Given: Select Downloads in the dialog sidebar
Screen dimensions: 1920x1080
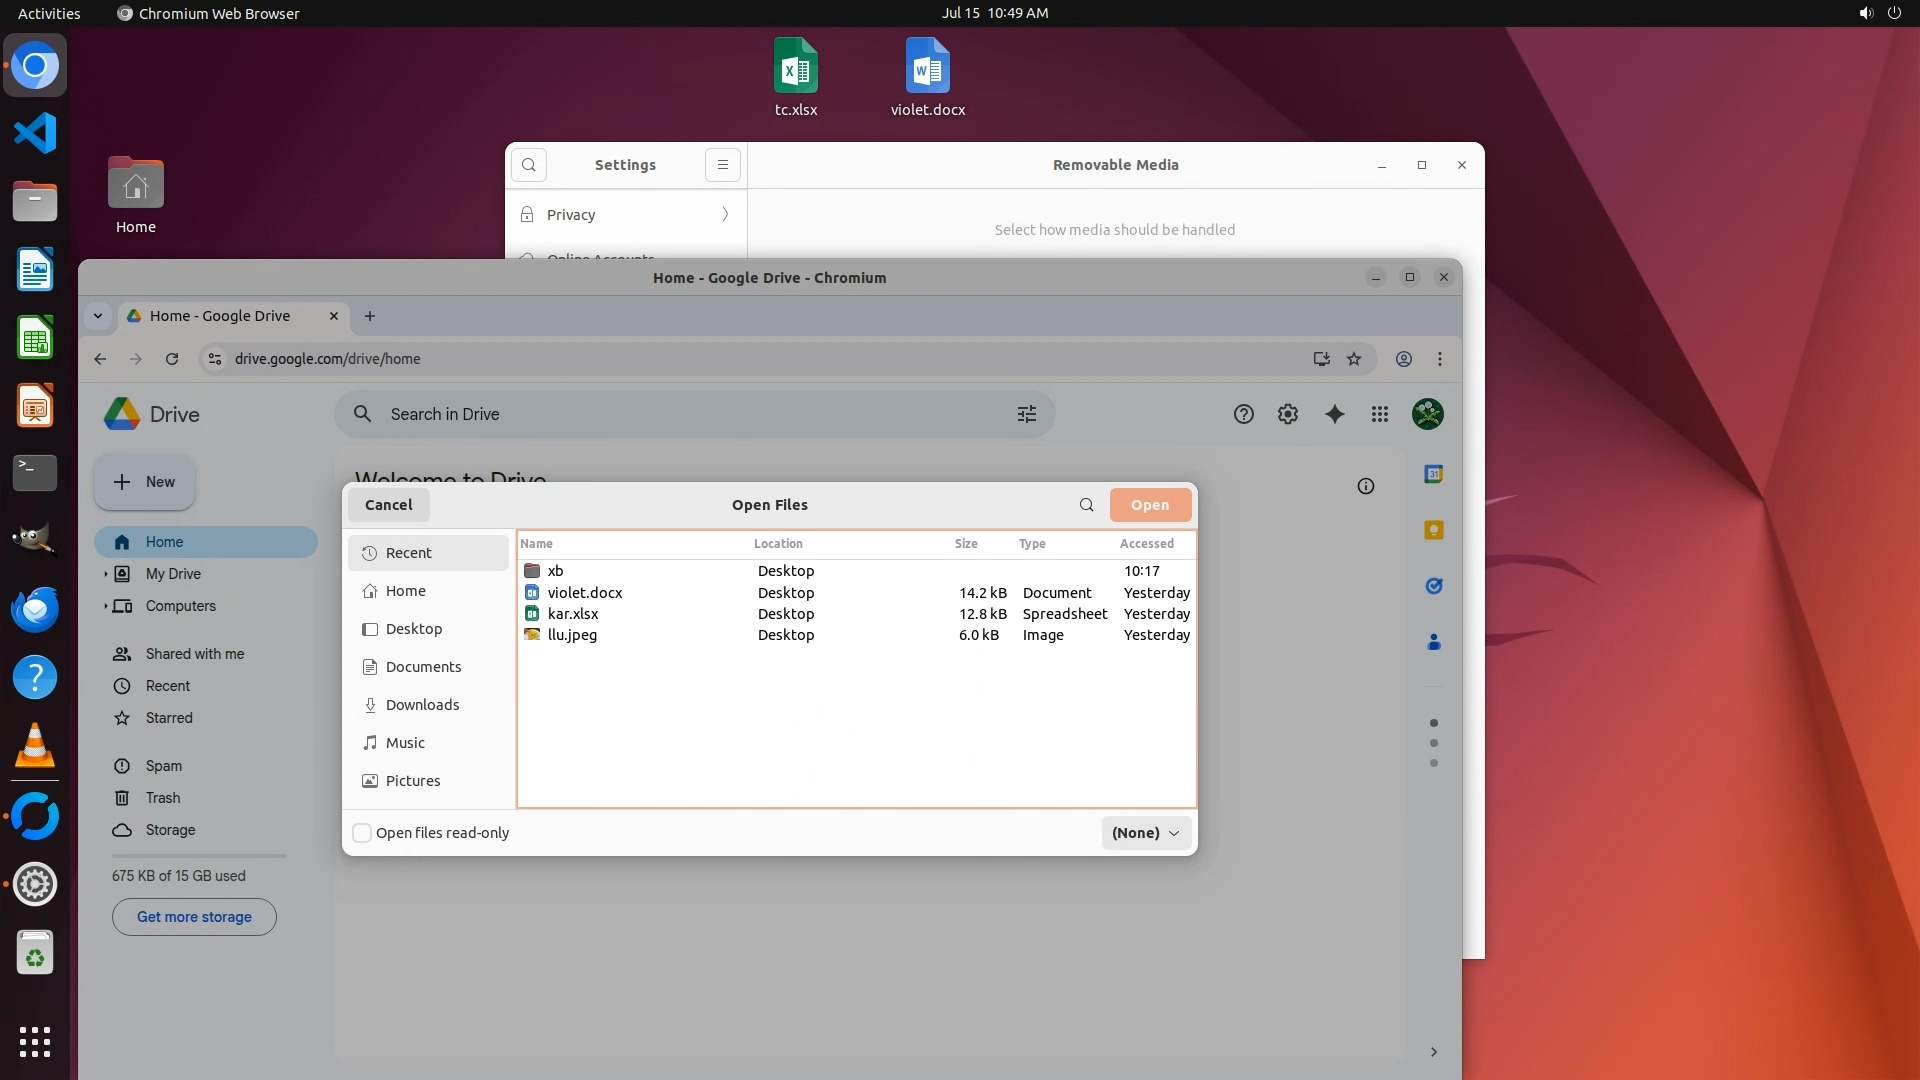Looking at the screenshot, I should coord(422,705).
